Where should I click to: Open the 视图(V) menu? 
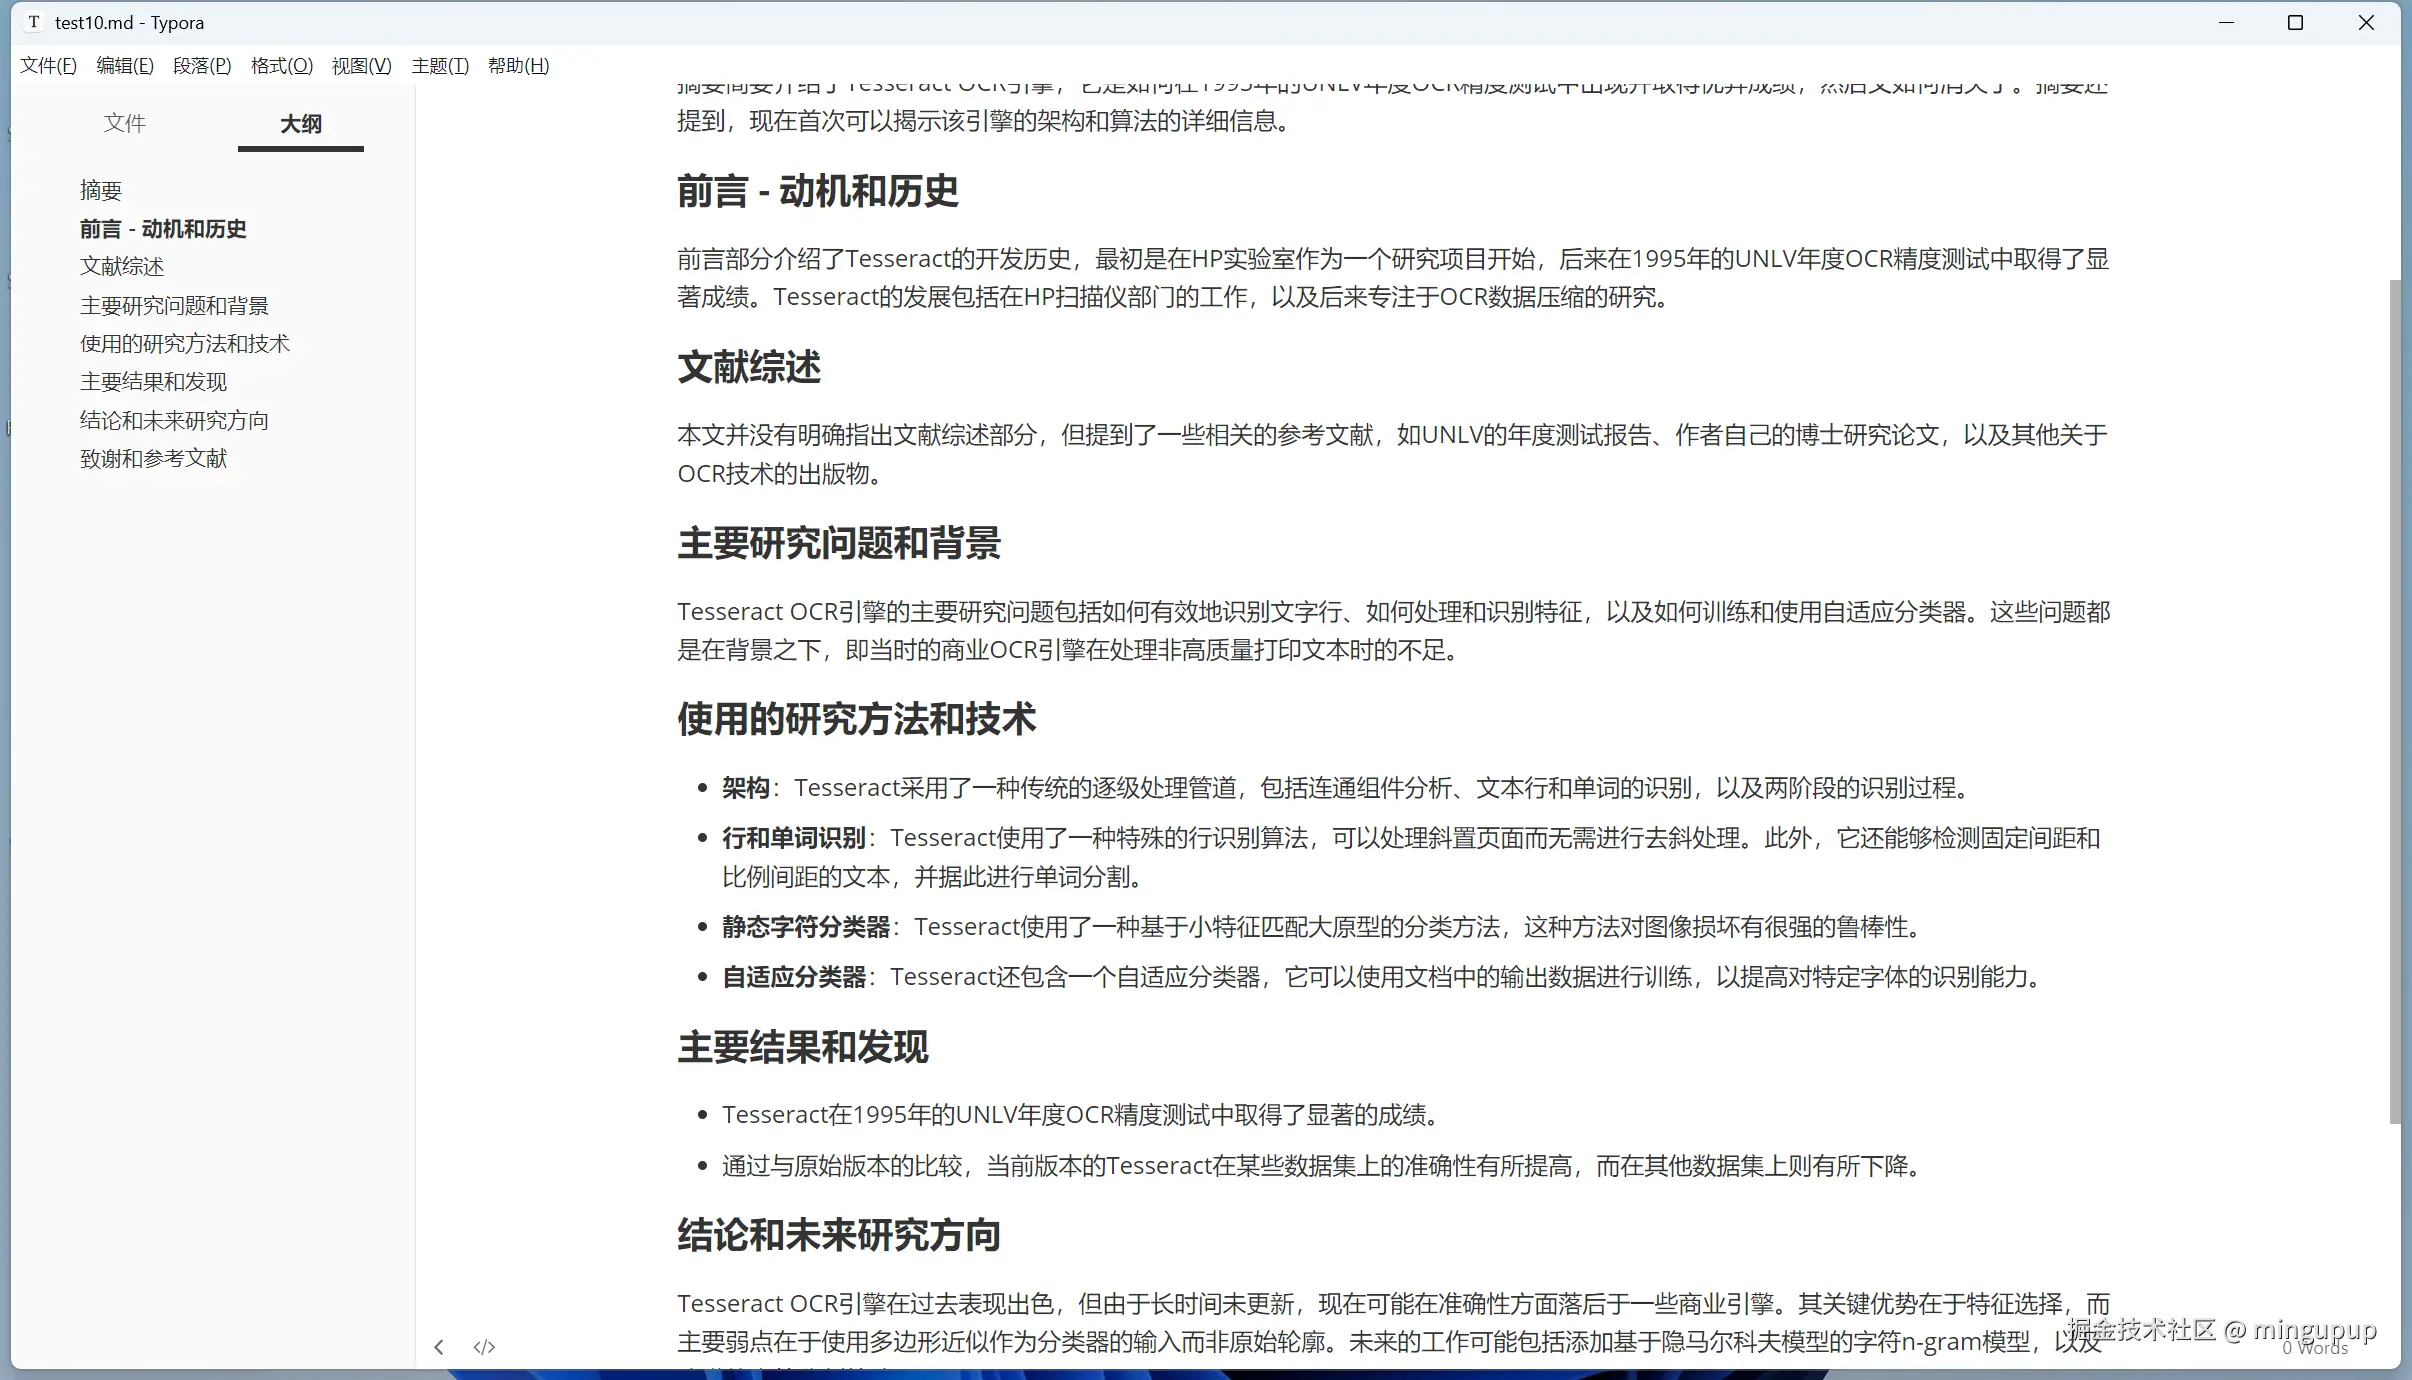(360, 65)
